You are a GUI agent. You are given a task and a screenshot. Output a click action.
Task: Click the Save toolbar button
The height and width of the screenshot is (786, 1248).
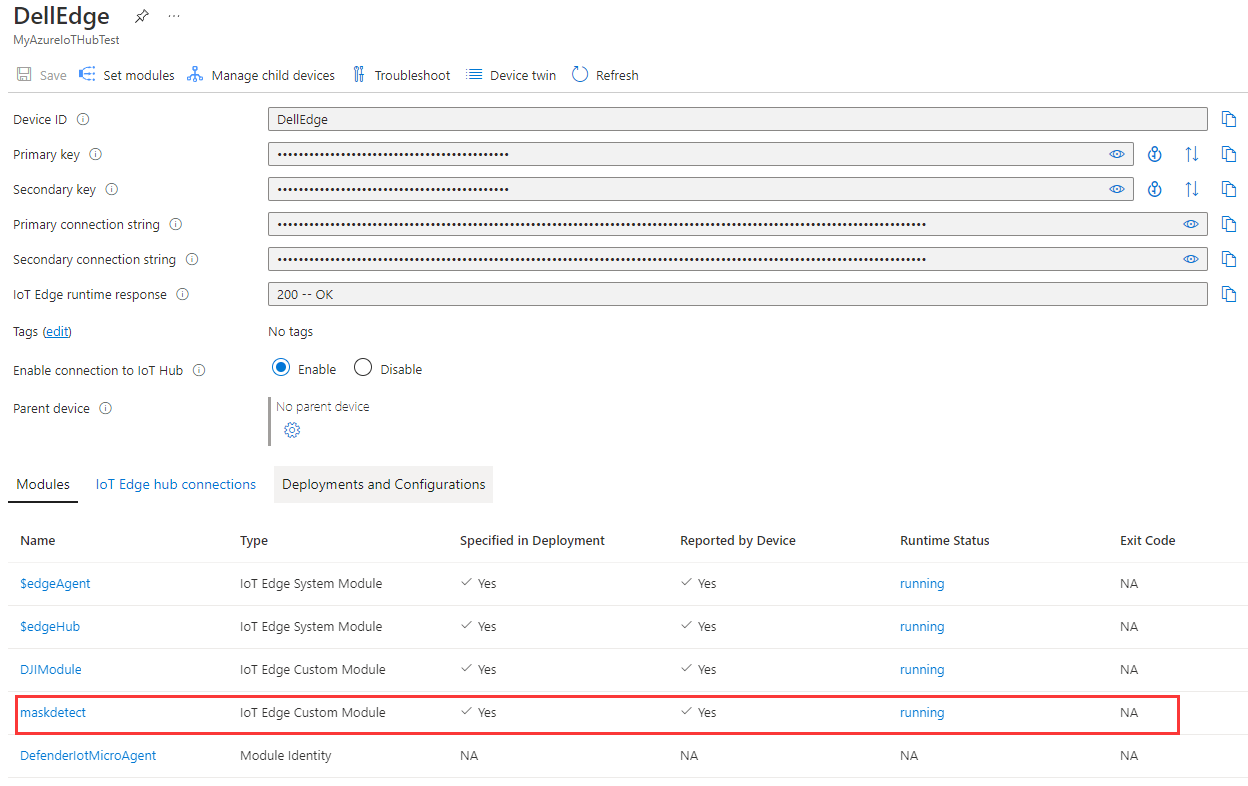pyautogui.click(x=42, y=75)
